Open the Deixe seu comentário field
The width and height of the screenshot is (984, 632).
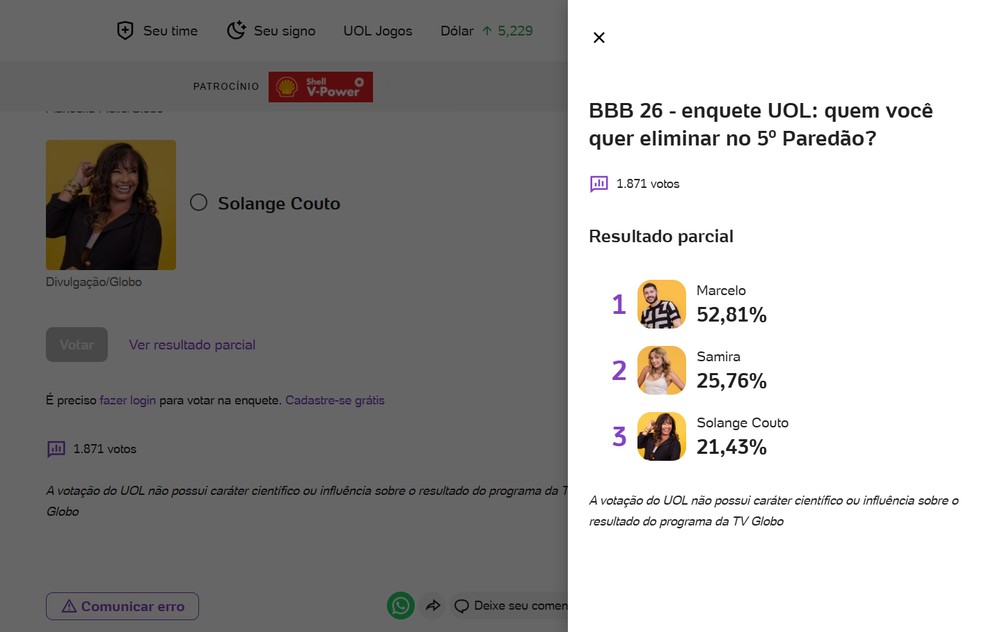tap(511, 606)
